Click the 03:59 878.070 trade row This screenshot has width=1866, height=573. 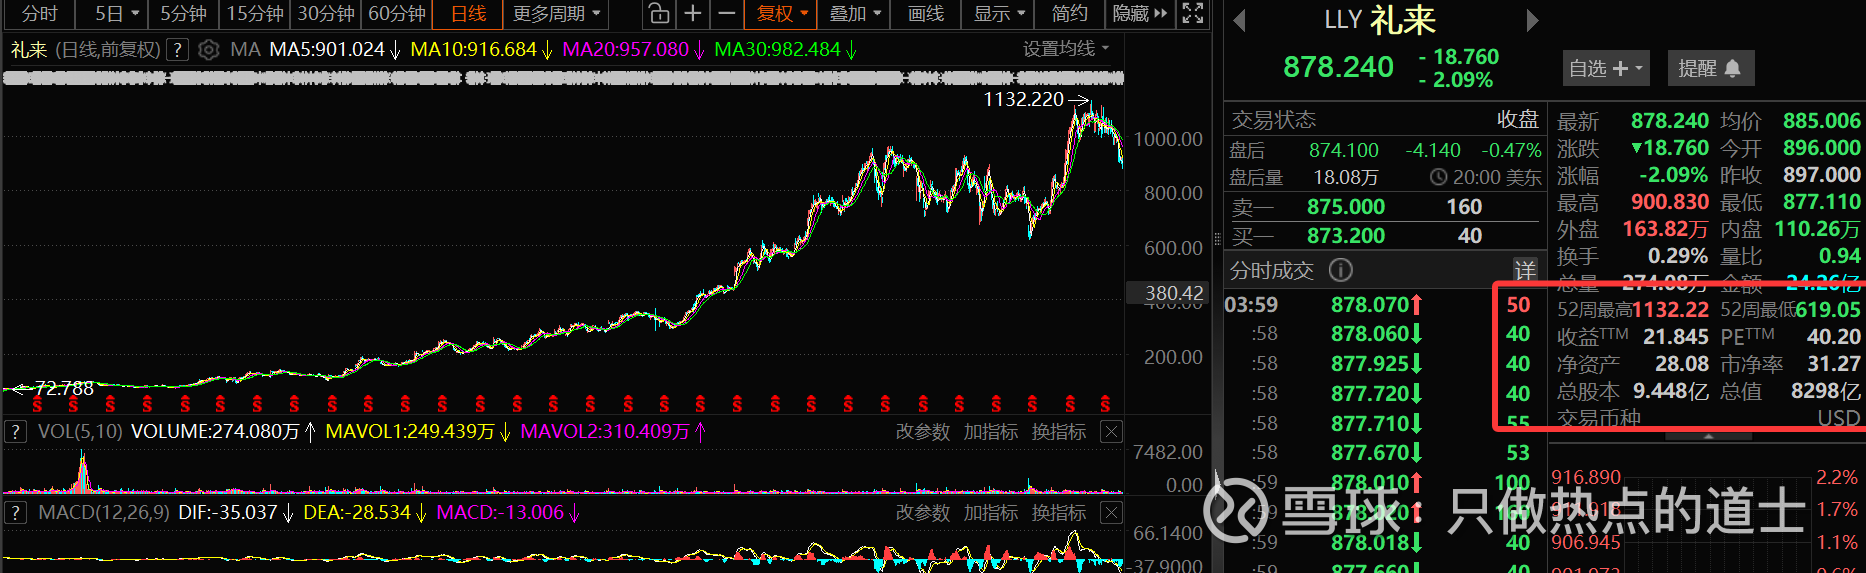pos(1378,305)
